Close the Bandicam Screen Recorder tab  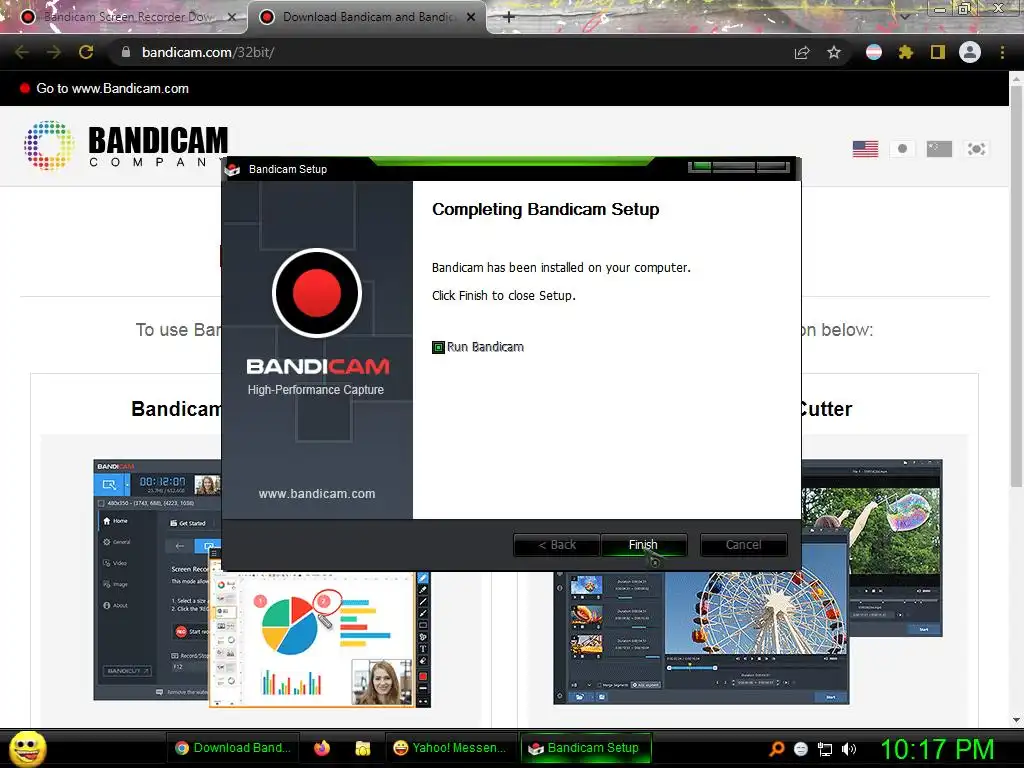click(x=231, y=18)
